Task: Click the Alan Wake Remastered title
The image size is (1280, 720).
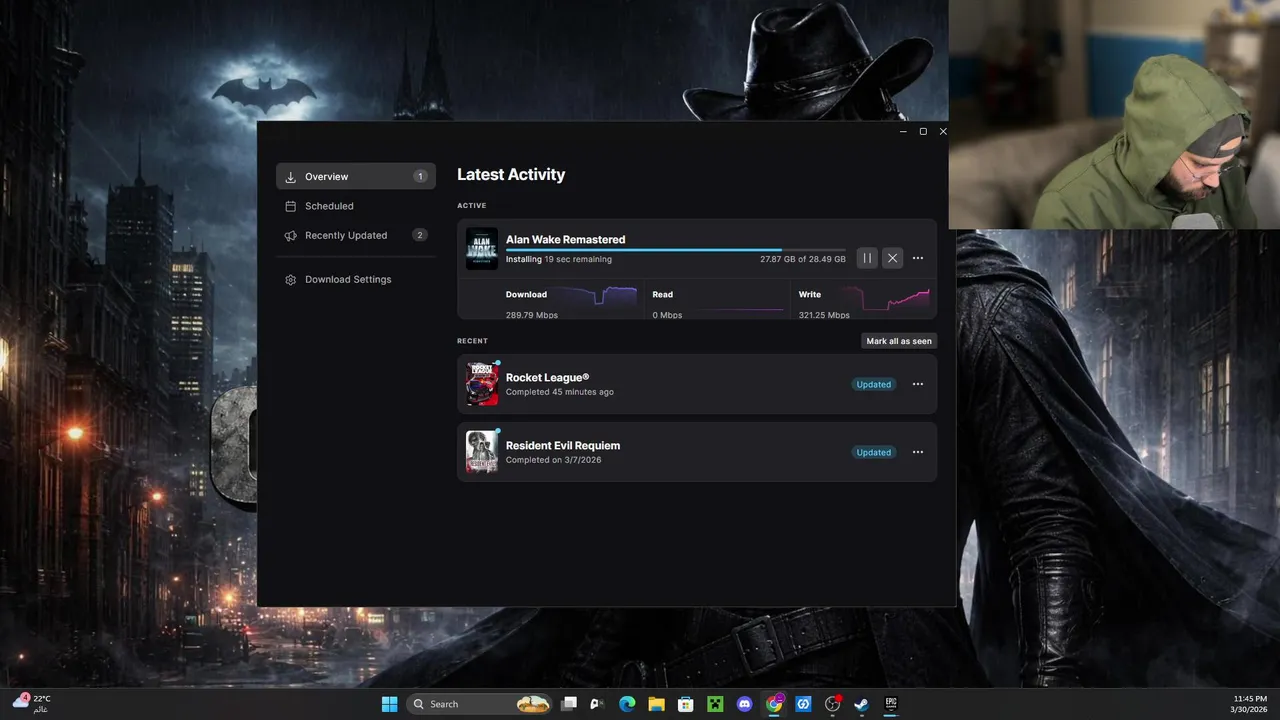Action: tap(565, 239)
